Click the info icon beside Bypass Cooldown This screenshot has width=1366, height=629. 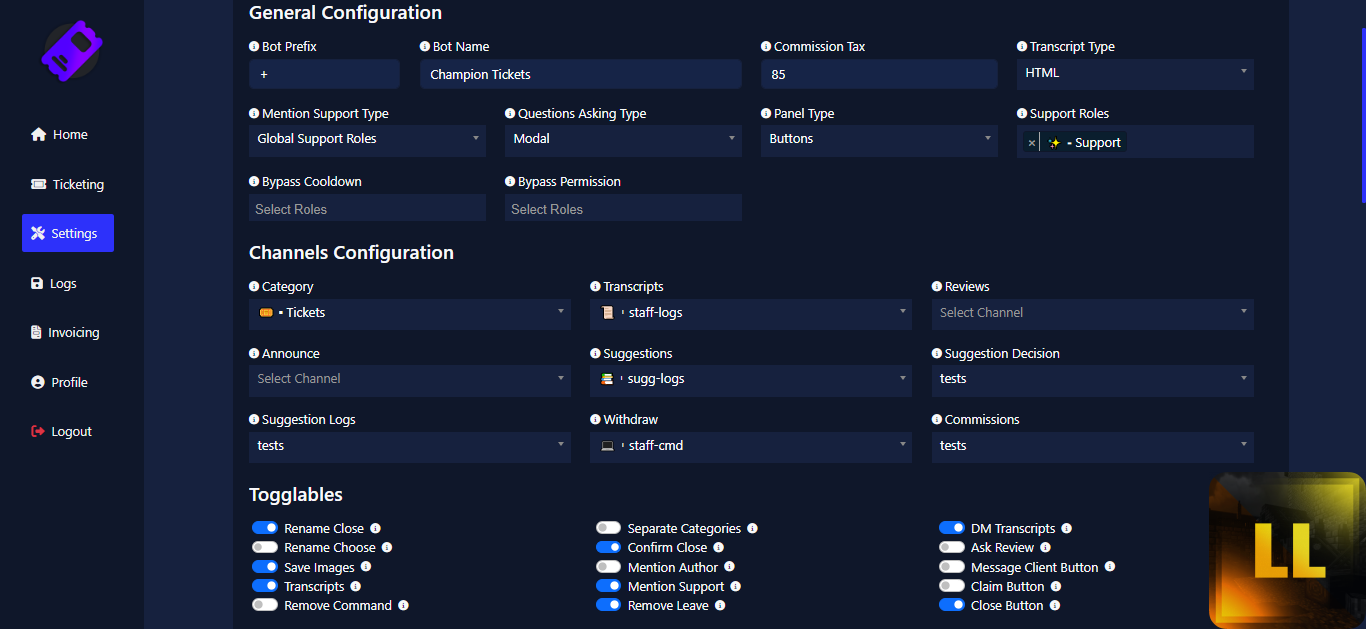tap(254, 182)
